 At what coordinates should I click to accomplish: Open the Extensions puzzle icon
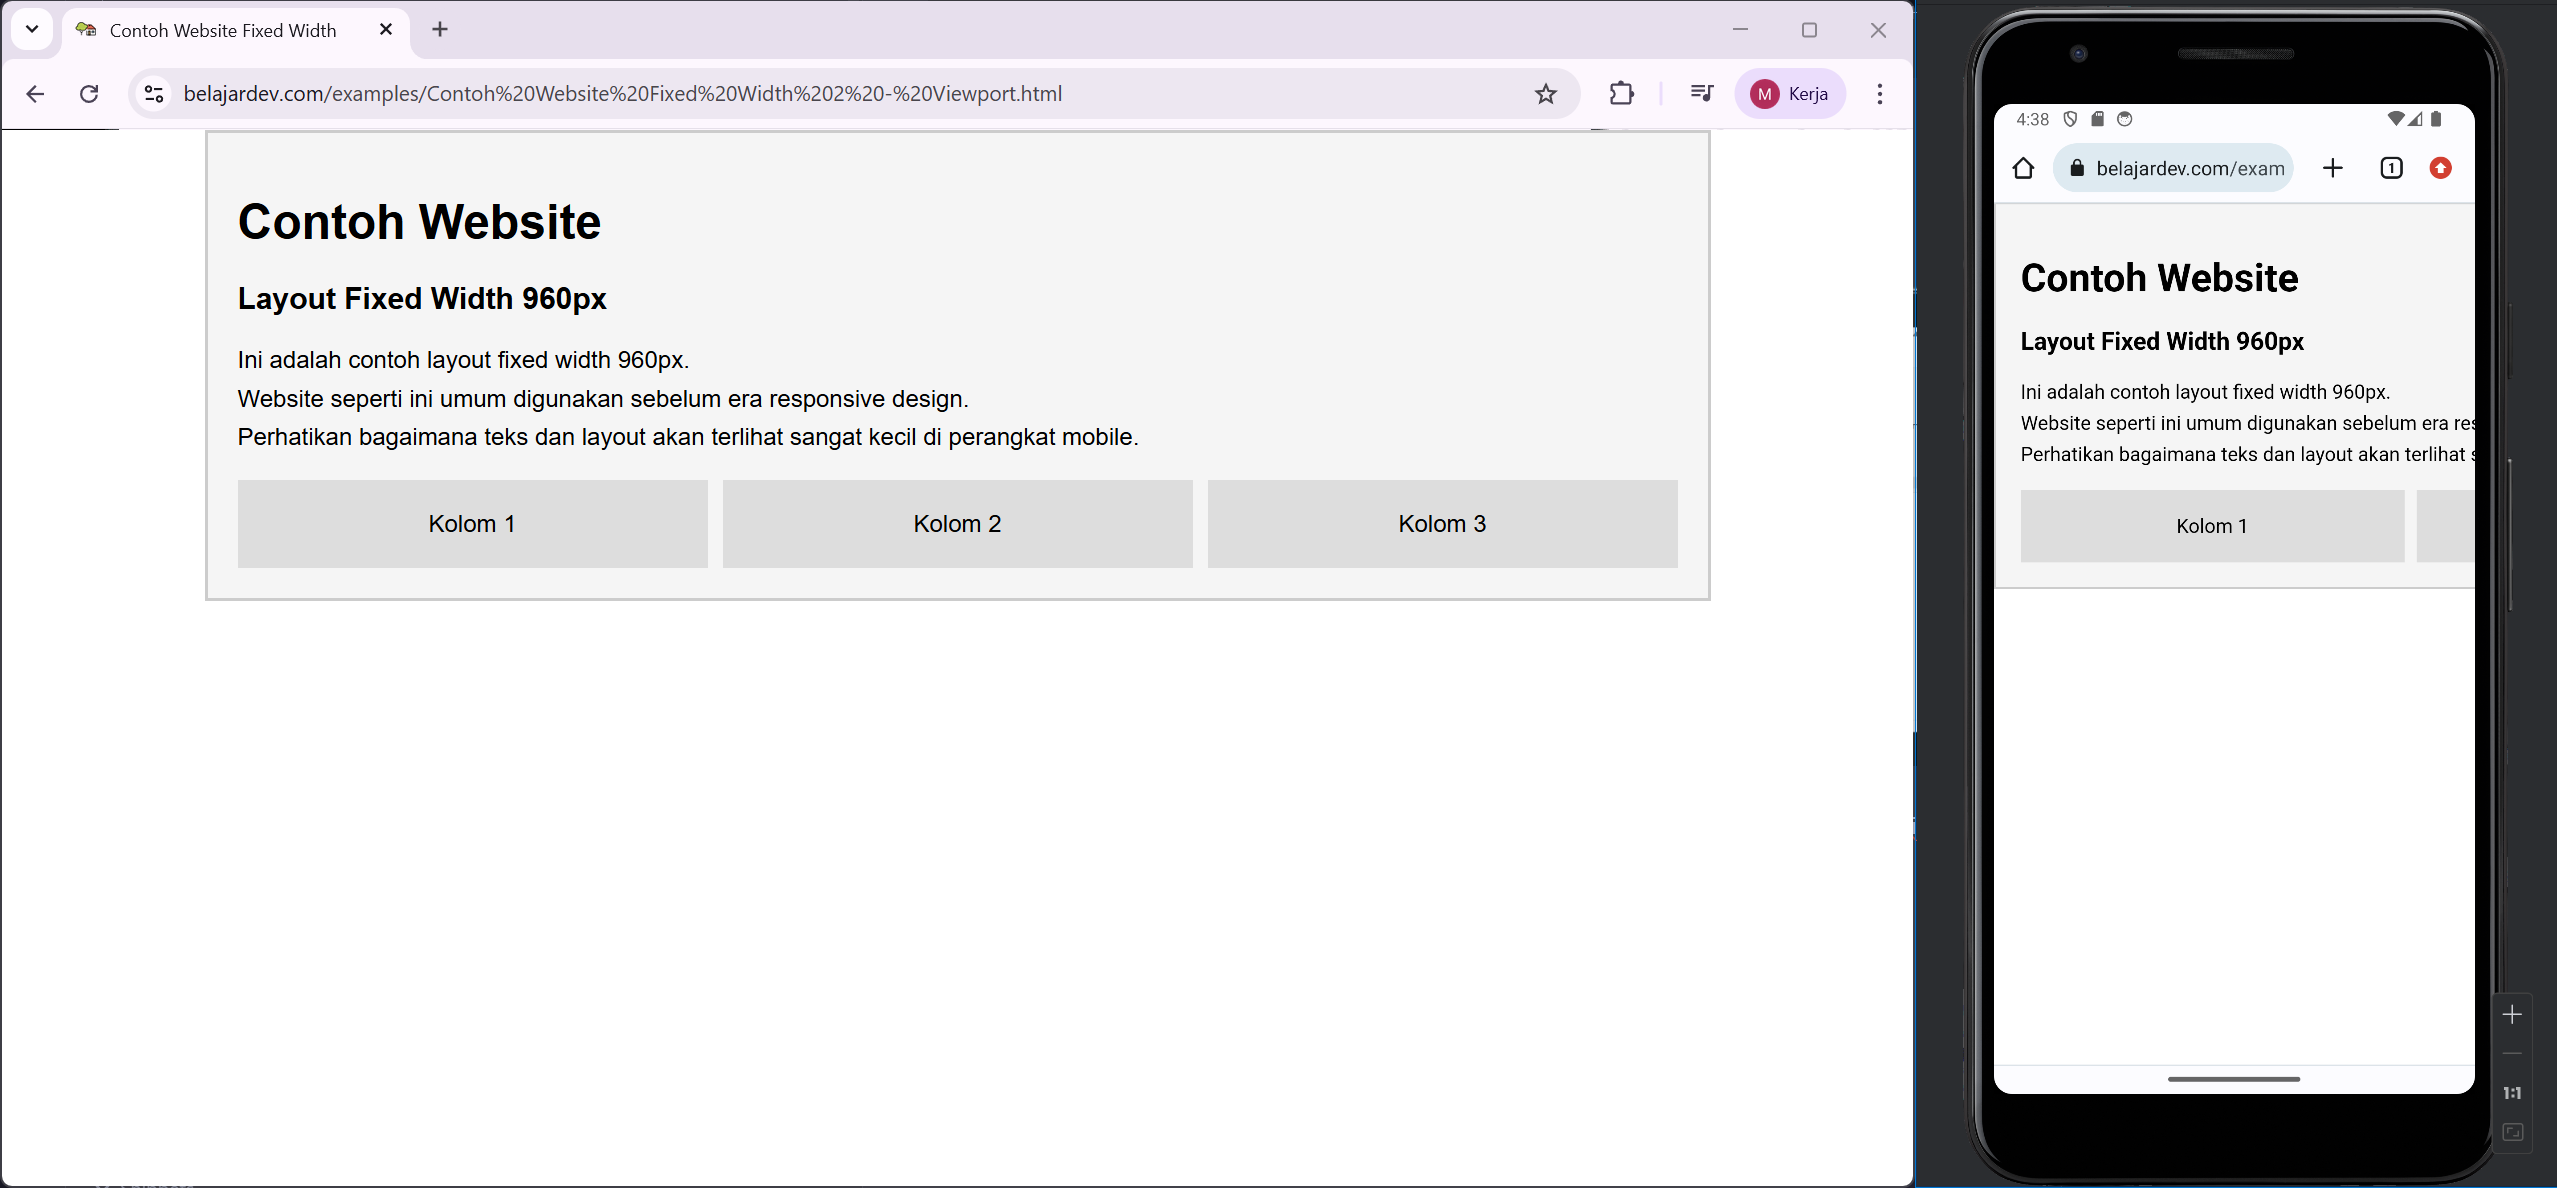click(1621, 93)
